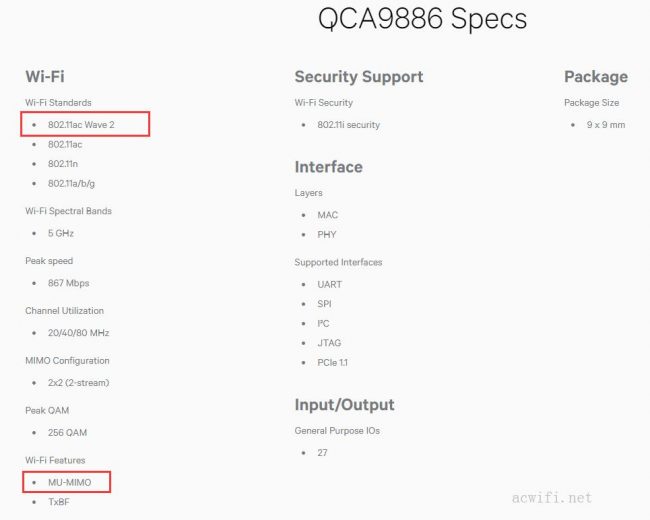The height and width of the screenshot is (520, 650).
Task: Select the 5 GHz spectral band text
Action: click(61, 233)
